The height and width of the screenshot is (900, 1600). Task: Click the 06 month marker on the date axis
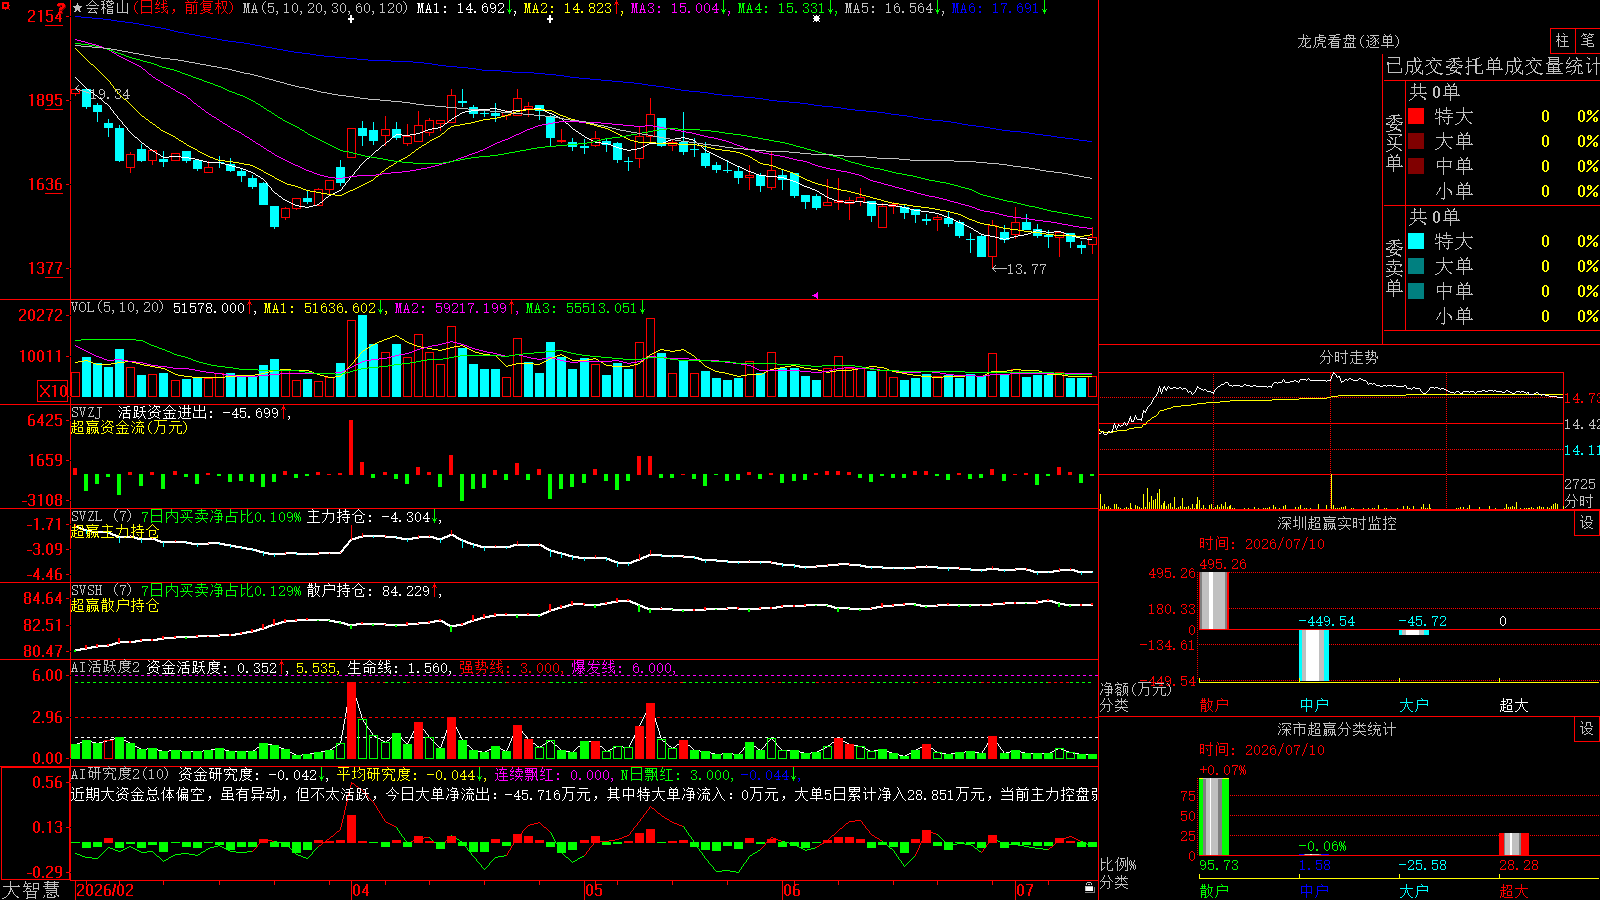[792, 890]
